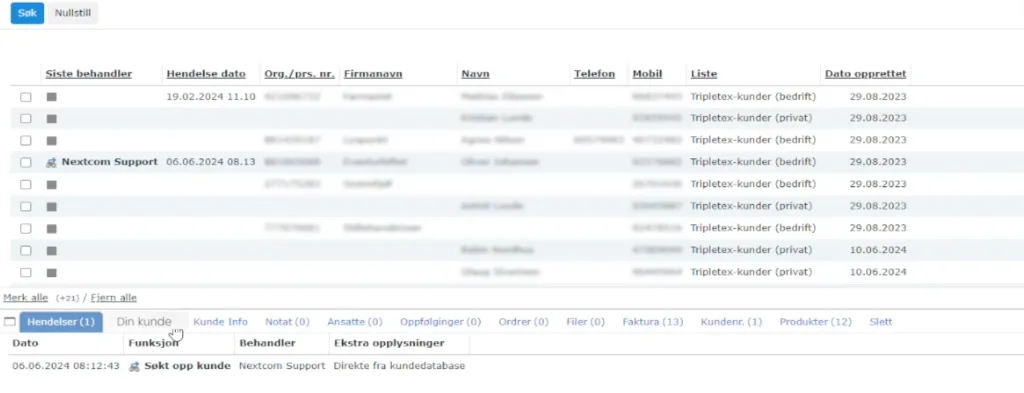This screenshot has width=1024, height=393.
Task: Tick the checkbox in the Nextcom Support row
Action: pyautogui.click(x=25, y=163)
